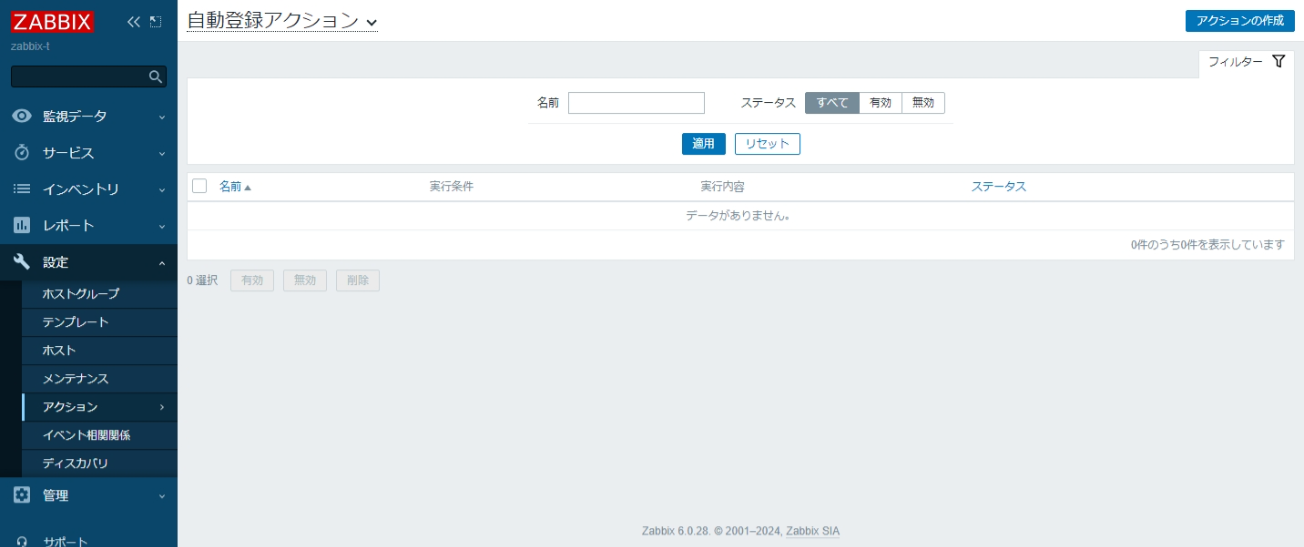Click the サポート menu label

click(65, 541)
